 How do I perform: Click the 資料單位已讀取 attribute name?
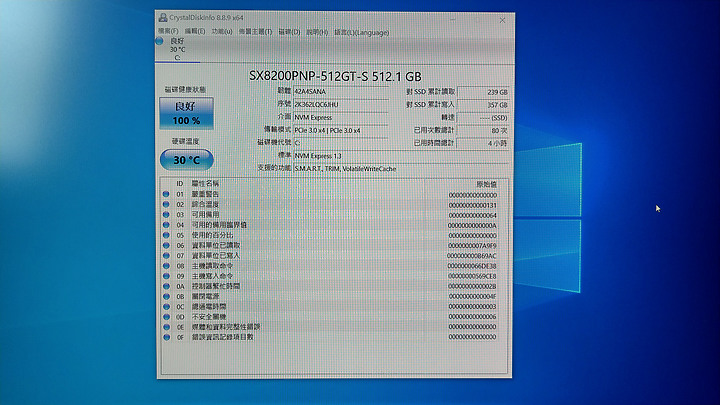click(216, 245)
